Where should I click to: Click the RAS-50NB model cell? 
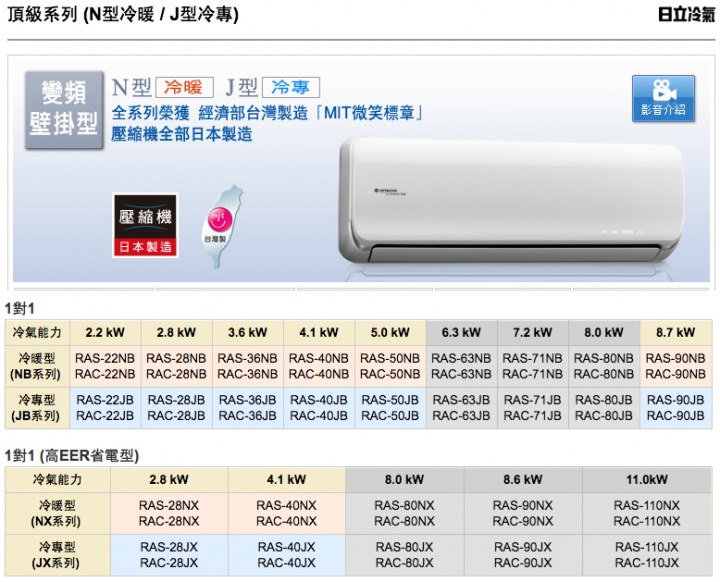pyautogui.click(x=390, y=366)
